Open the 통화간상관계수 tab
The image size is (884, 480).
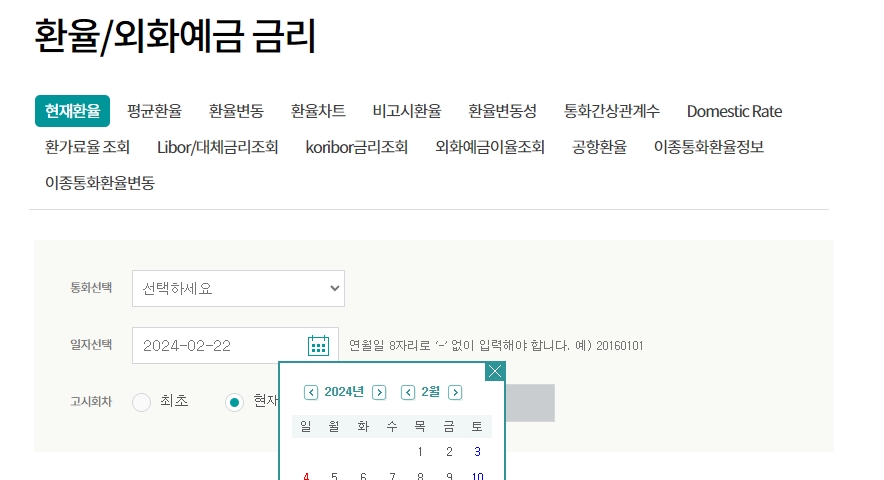612,111
